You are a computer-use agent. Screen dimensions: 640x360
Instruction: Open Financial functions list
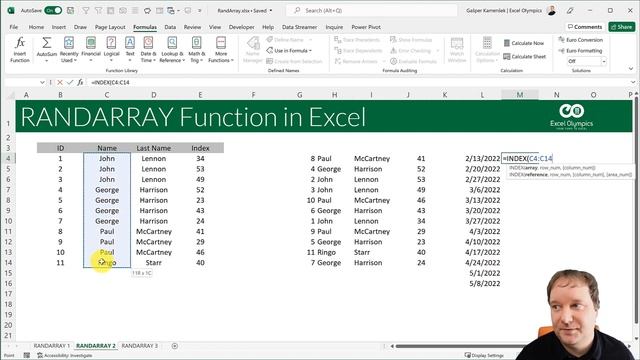(91, 49)
